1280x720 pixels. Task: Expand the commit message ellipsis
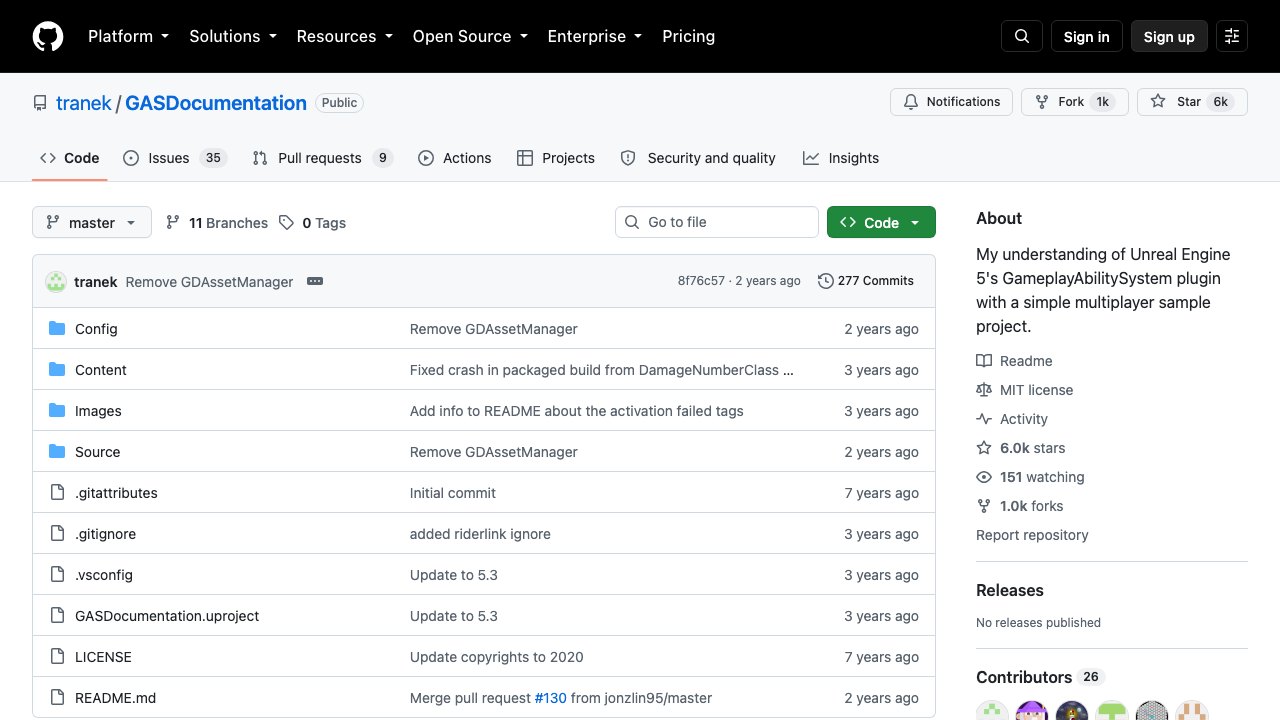coord(315,281)
